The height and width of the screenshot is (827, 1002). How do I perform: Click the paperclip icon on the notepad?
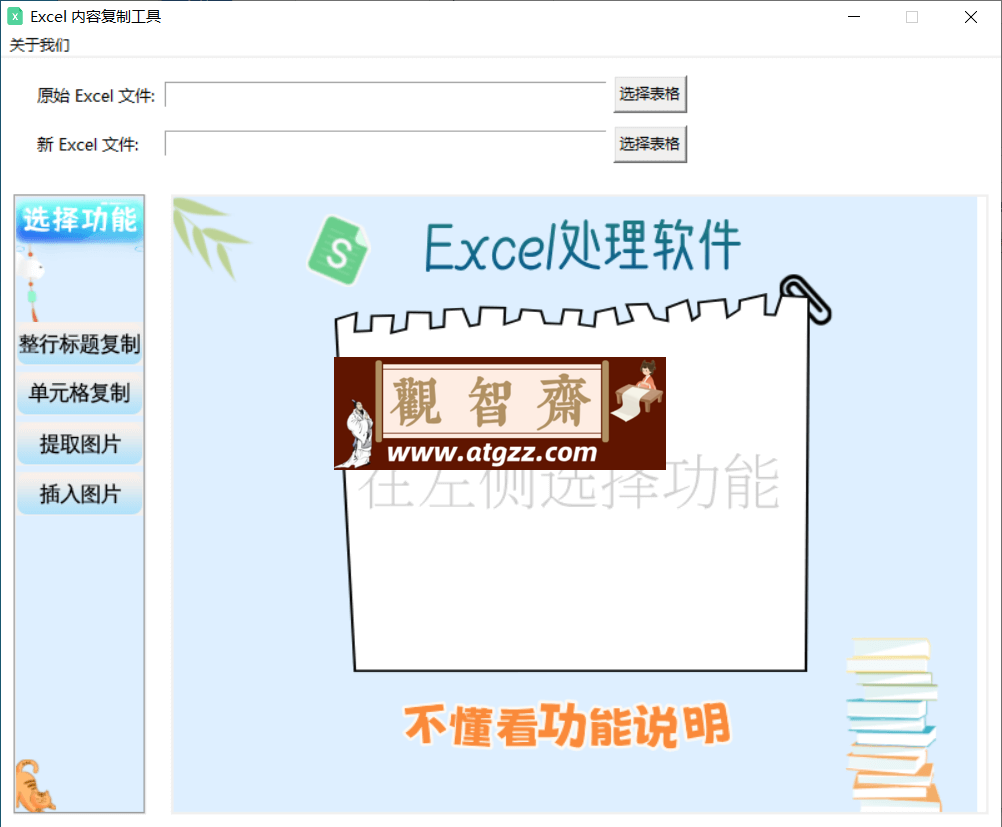(x=806, y=298)
